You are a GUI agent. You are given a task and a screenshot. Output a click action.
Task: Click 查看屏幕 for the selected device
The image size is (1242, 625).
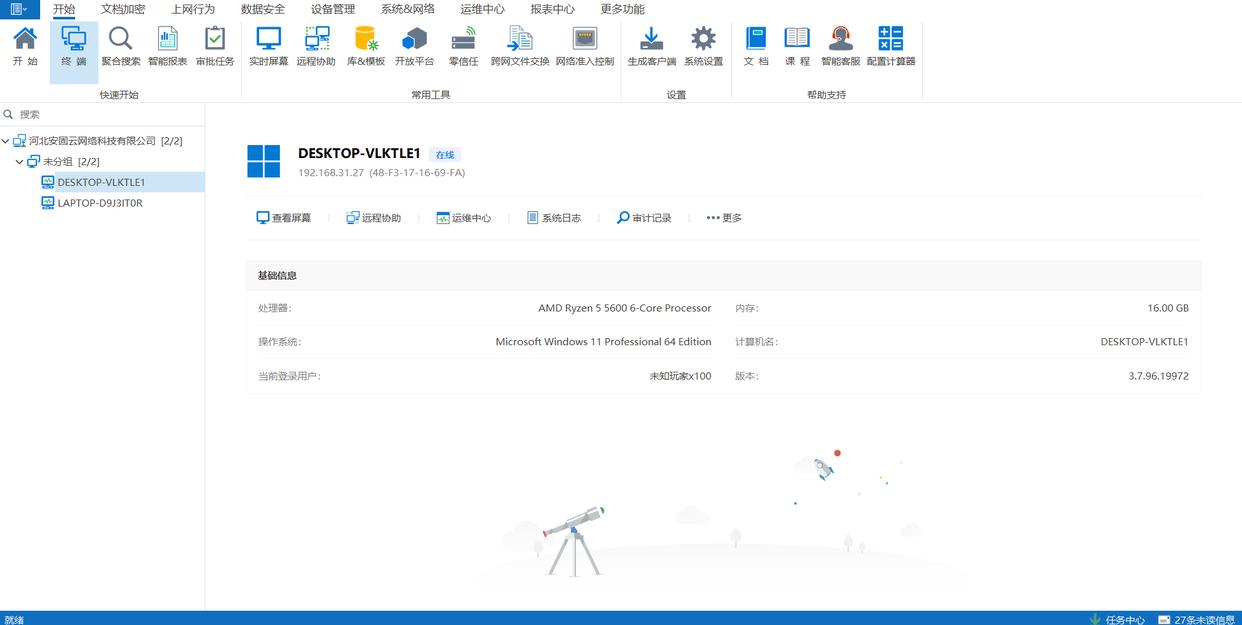pyautogui.click(x=284, y=218)
